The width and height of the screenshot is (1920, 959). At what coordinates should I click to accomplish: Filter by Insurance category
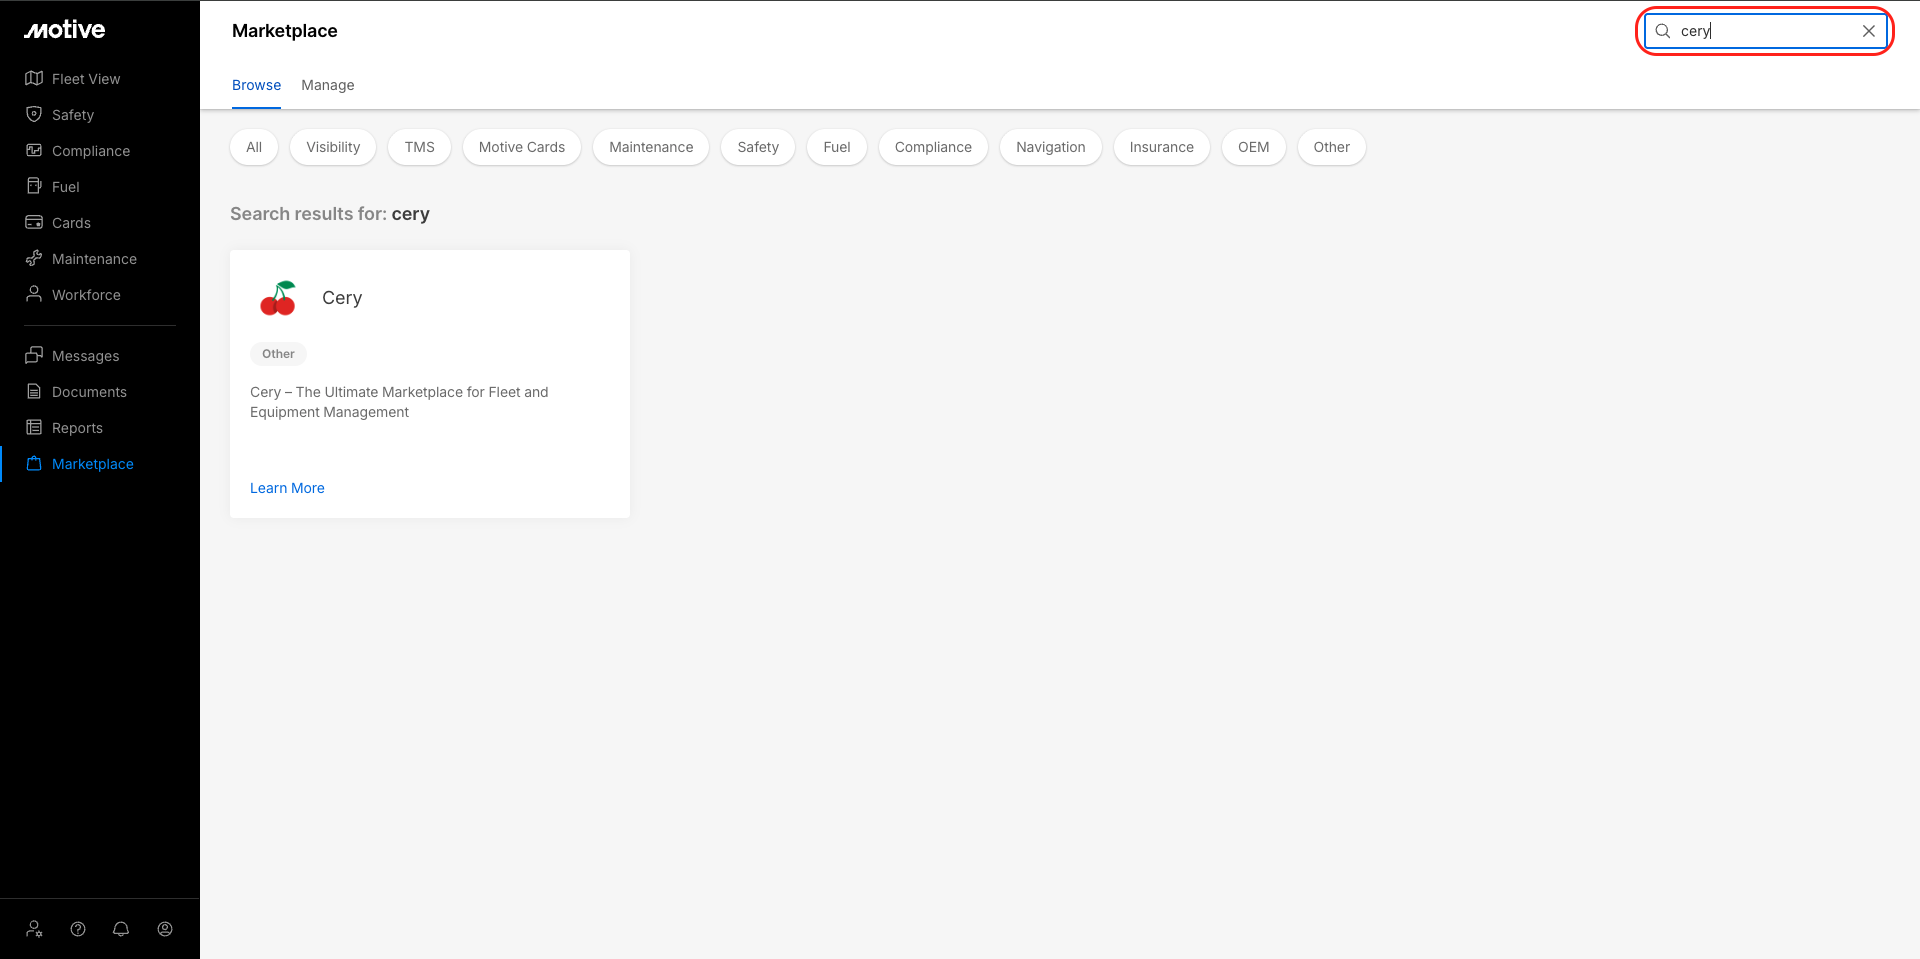click(x=1162, y=147)
